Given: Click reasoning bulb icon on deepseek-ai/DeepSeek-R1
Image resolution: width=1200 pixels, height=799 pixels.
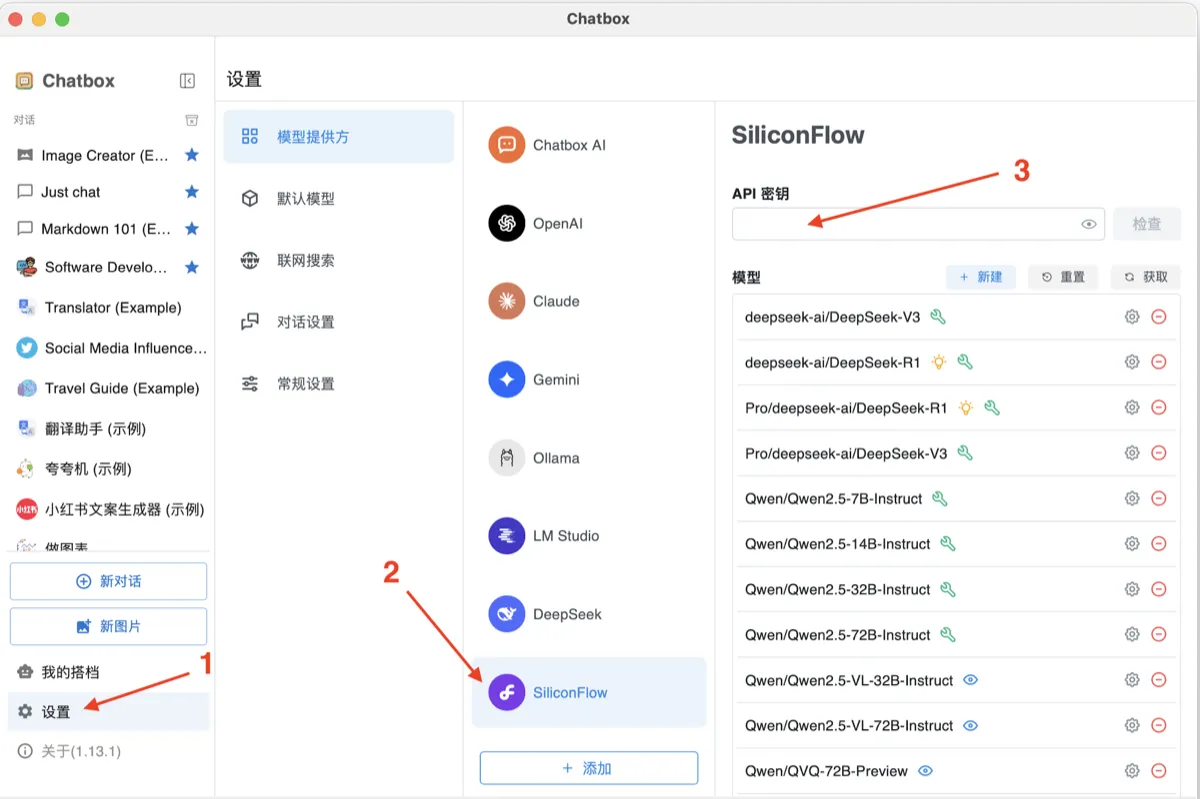Looking at the screenshot, I should tap(938, 362).
